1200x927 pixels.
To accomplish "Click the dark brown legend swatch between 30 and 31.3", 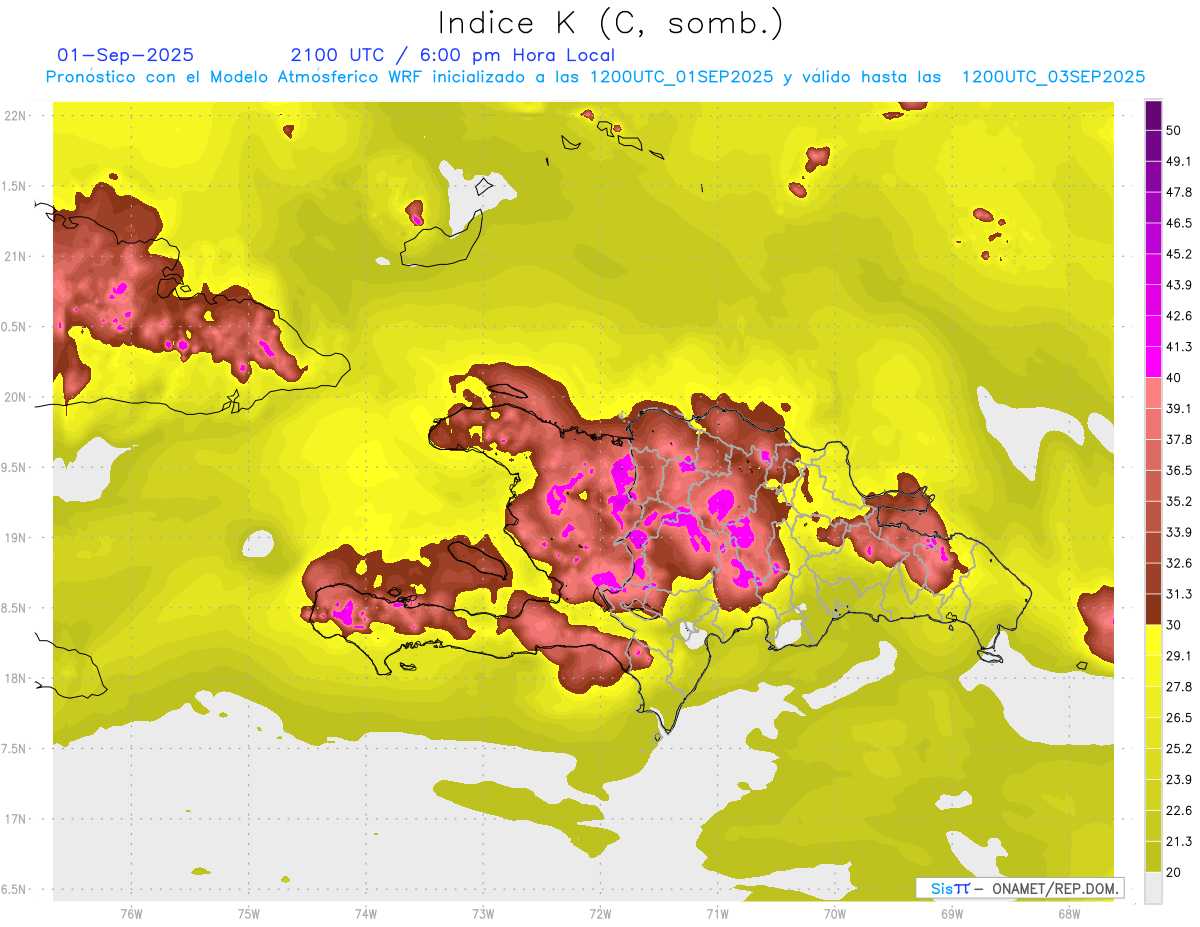I will point(1154,609).
